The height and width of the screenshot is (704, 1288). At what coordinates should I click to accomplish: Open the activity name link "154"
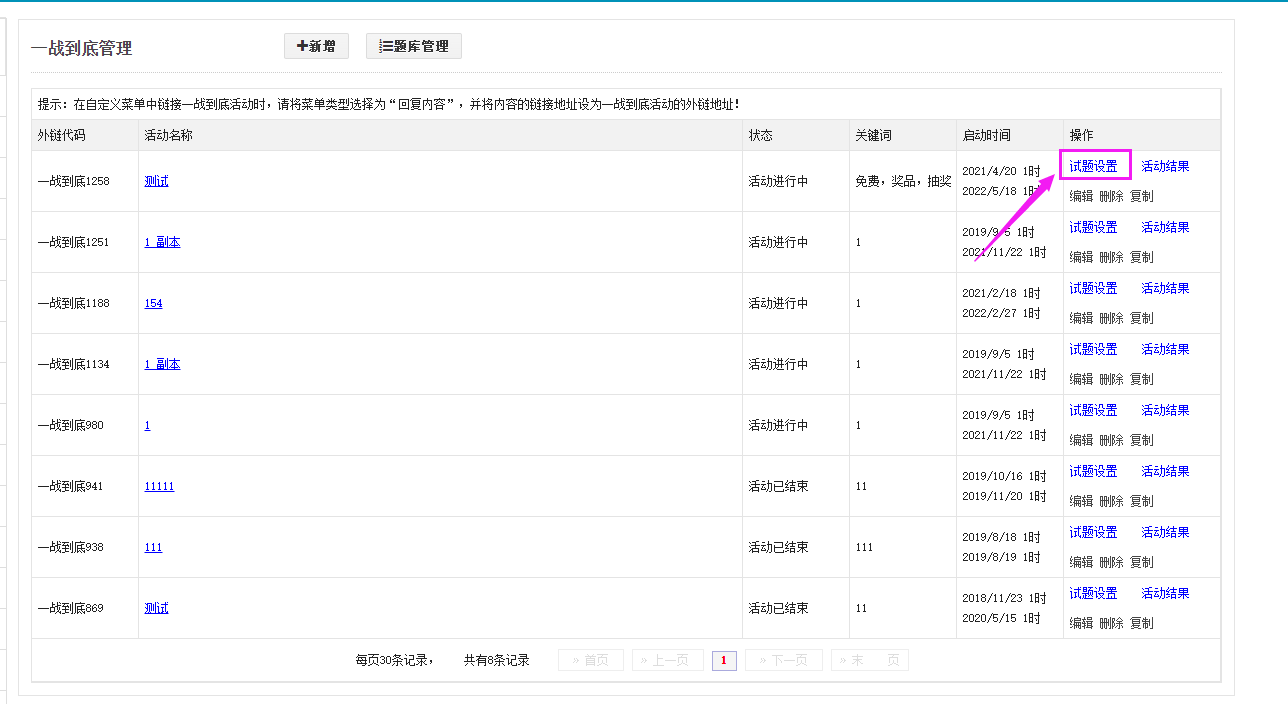pyautogui.click(x=153, y=303)
